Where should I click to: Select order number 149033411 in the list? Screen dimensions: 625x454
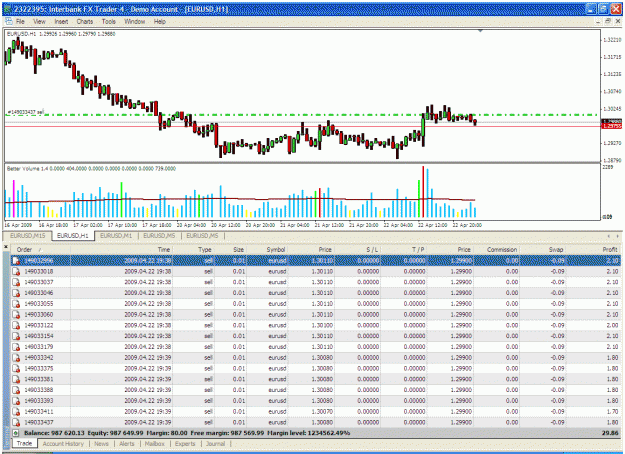[39, 411]
